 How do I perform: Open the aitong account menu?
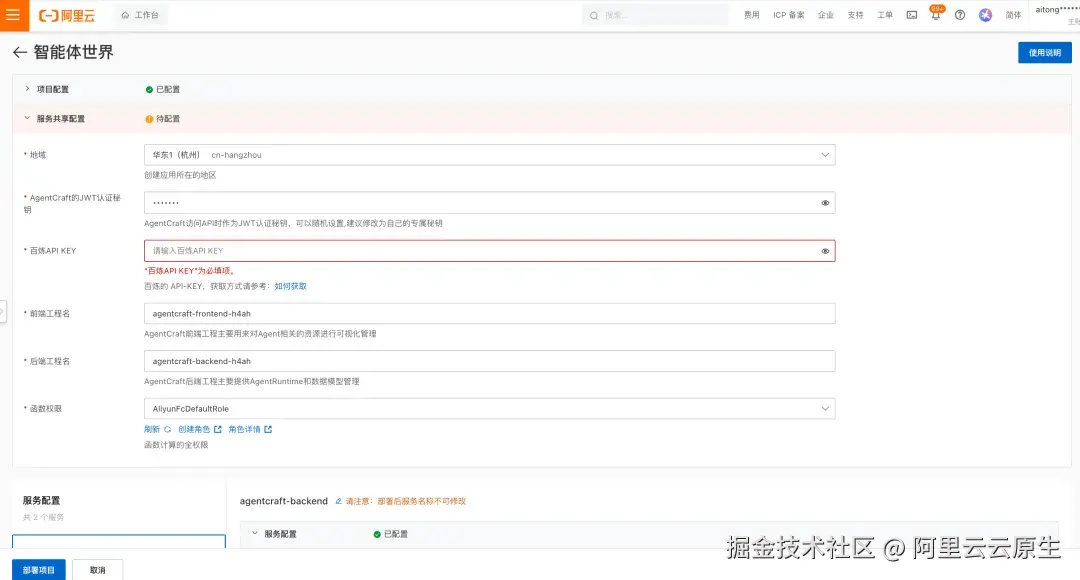click(1057, 14)
